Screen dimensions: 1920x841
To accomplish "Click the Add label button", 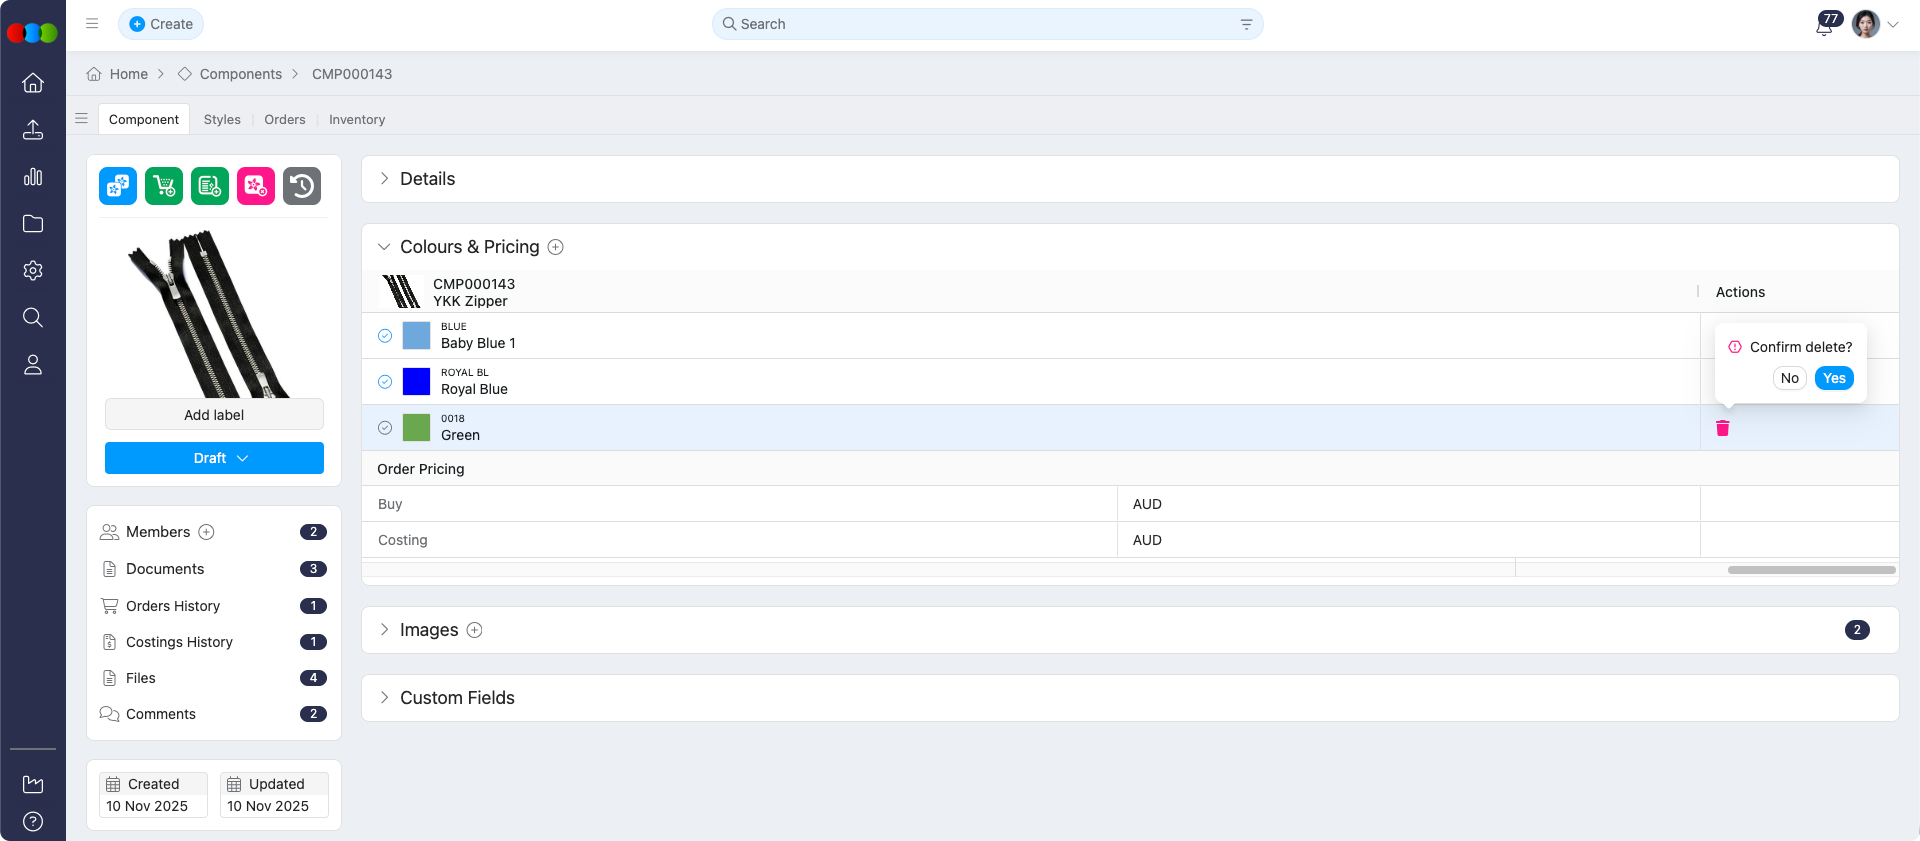I will [214, 415].
